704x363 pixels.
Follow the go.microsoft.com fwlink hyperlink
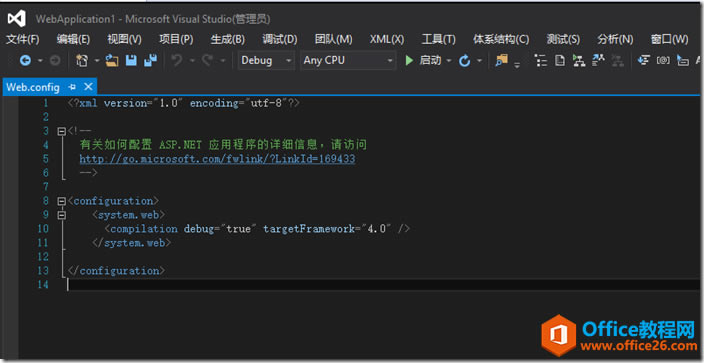(217, 159)
